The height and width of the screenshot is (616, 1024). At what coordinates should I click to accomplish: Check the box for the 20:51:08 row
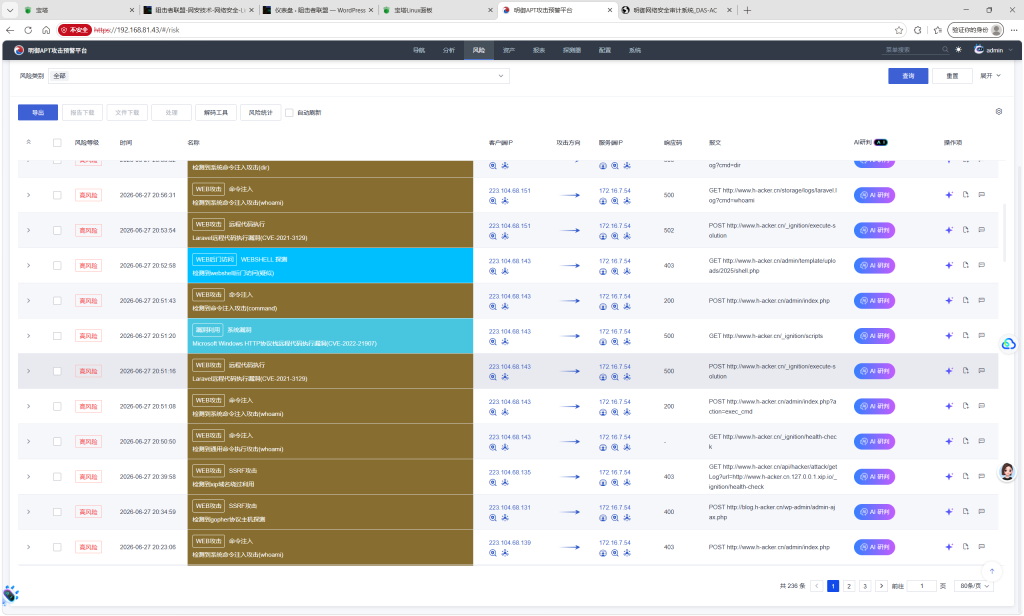57,406
